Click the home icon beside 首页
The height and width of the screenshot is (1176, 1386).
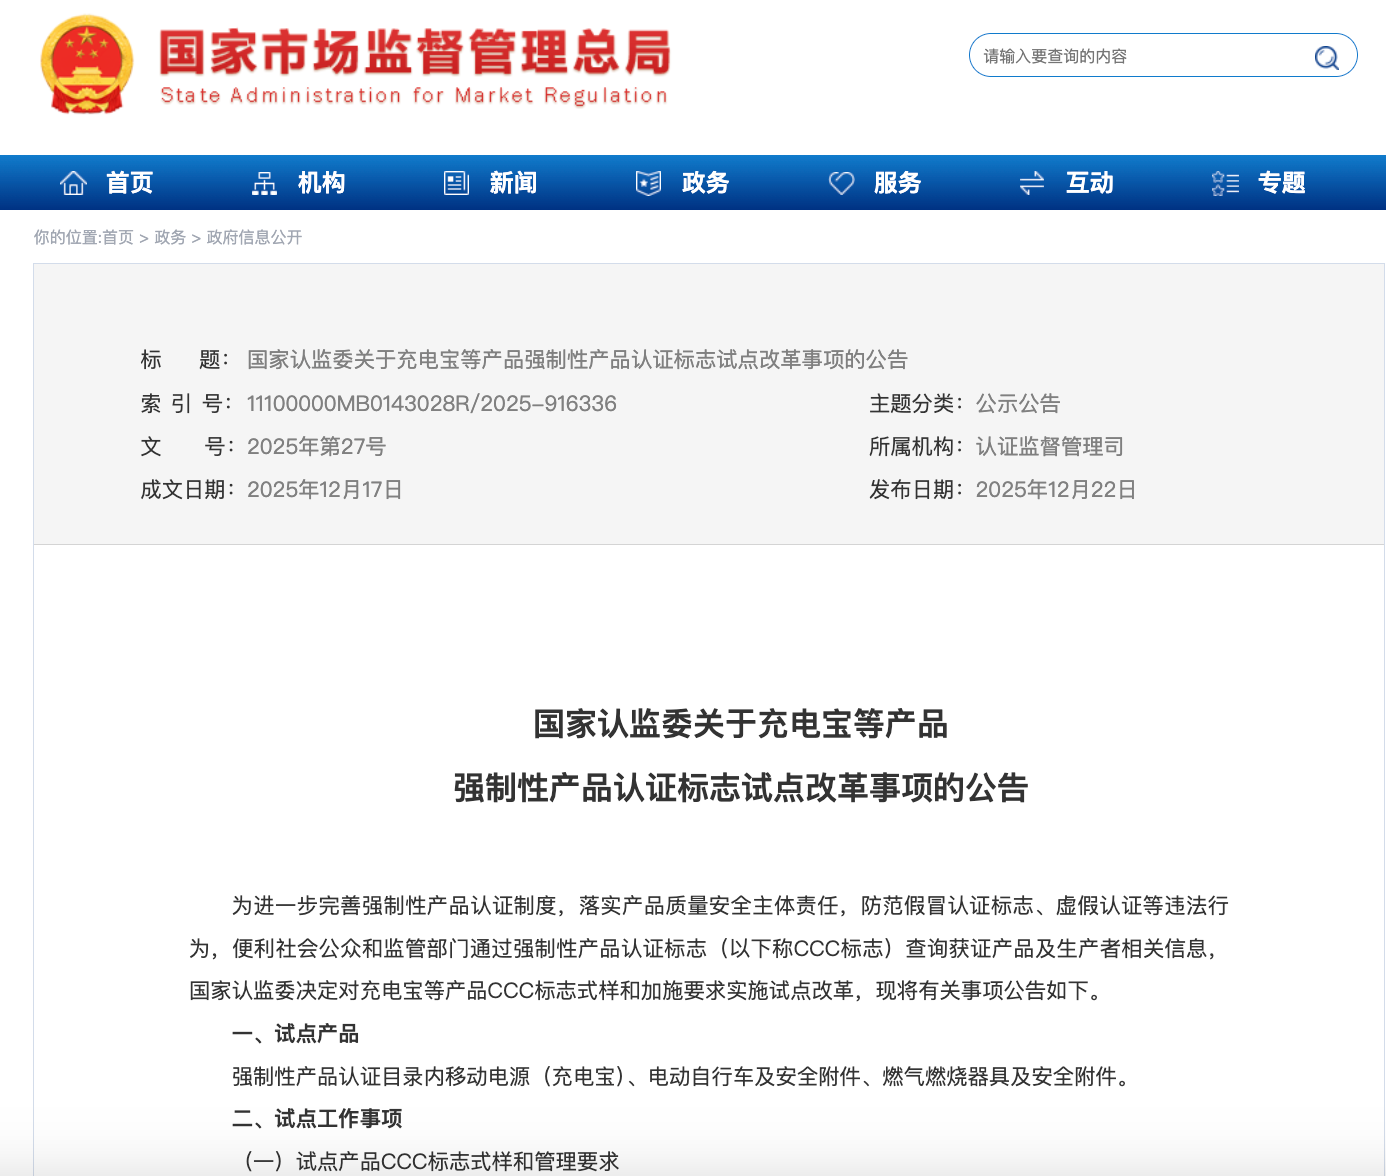coord(73,183)
